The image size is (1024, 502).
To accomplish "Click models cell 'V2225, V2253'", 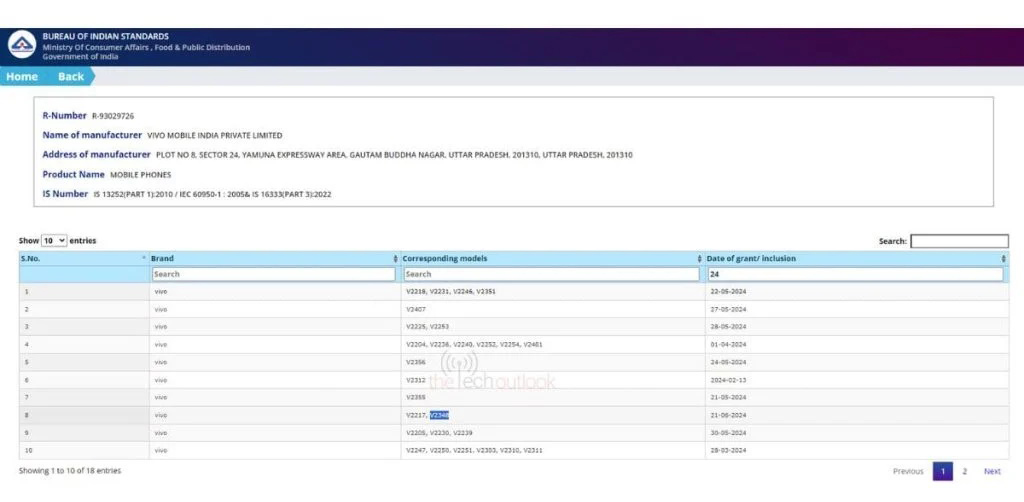I will pos(552,326).
